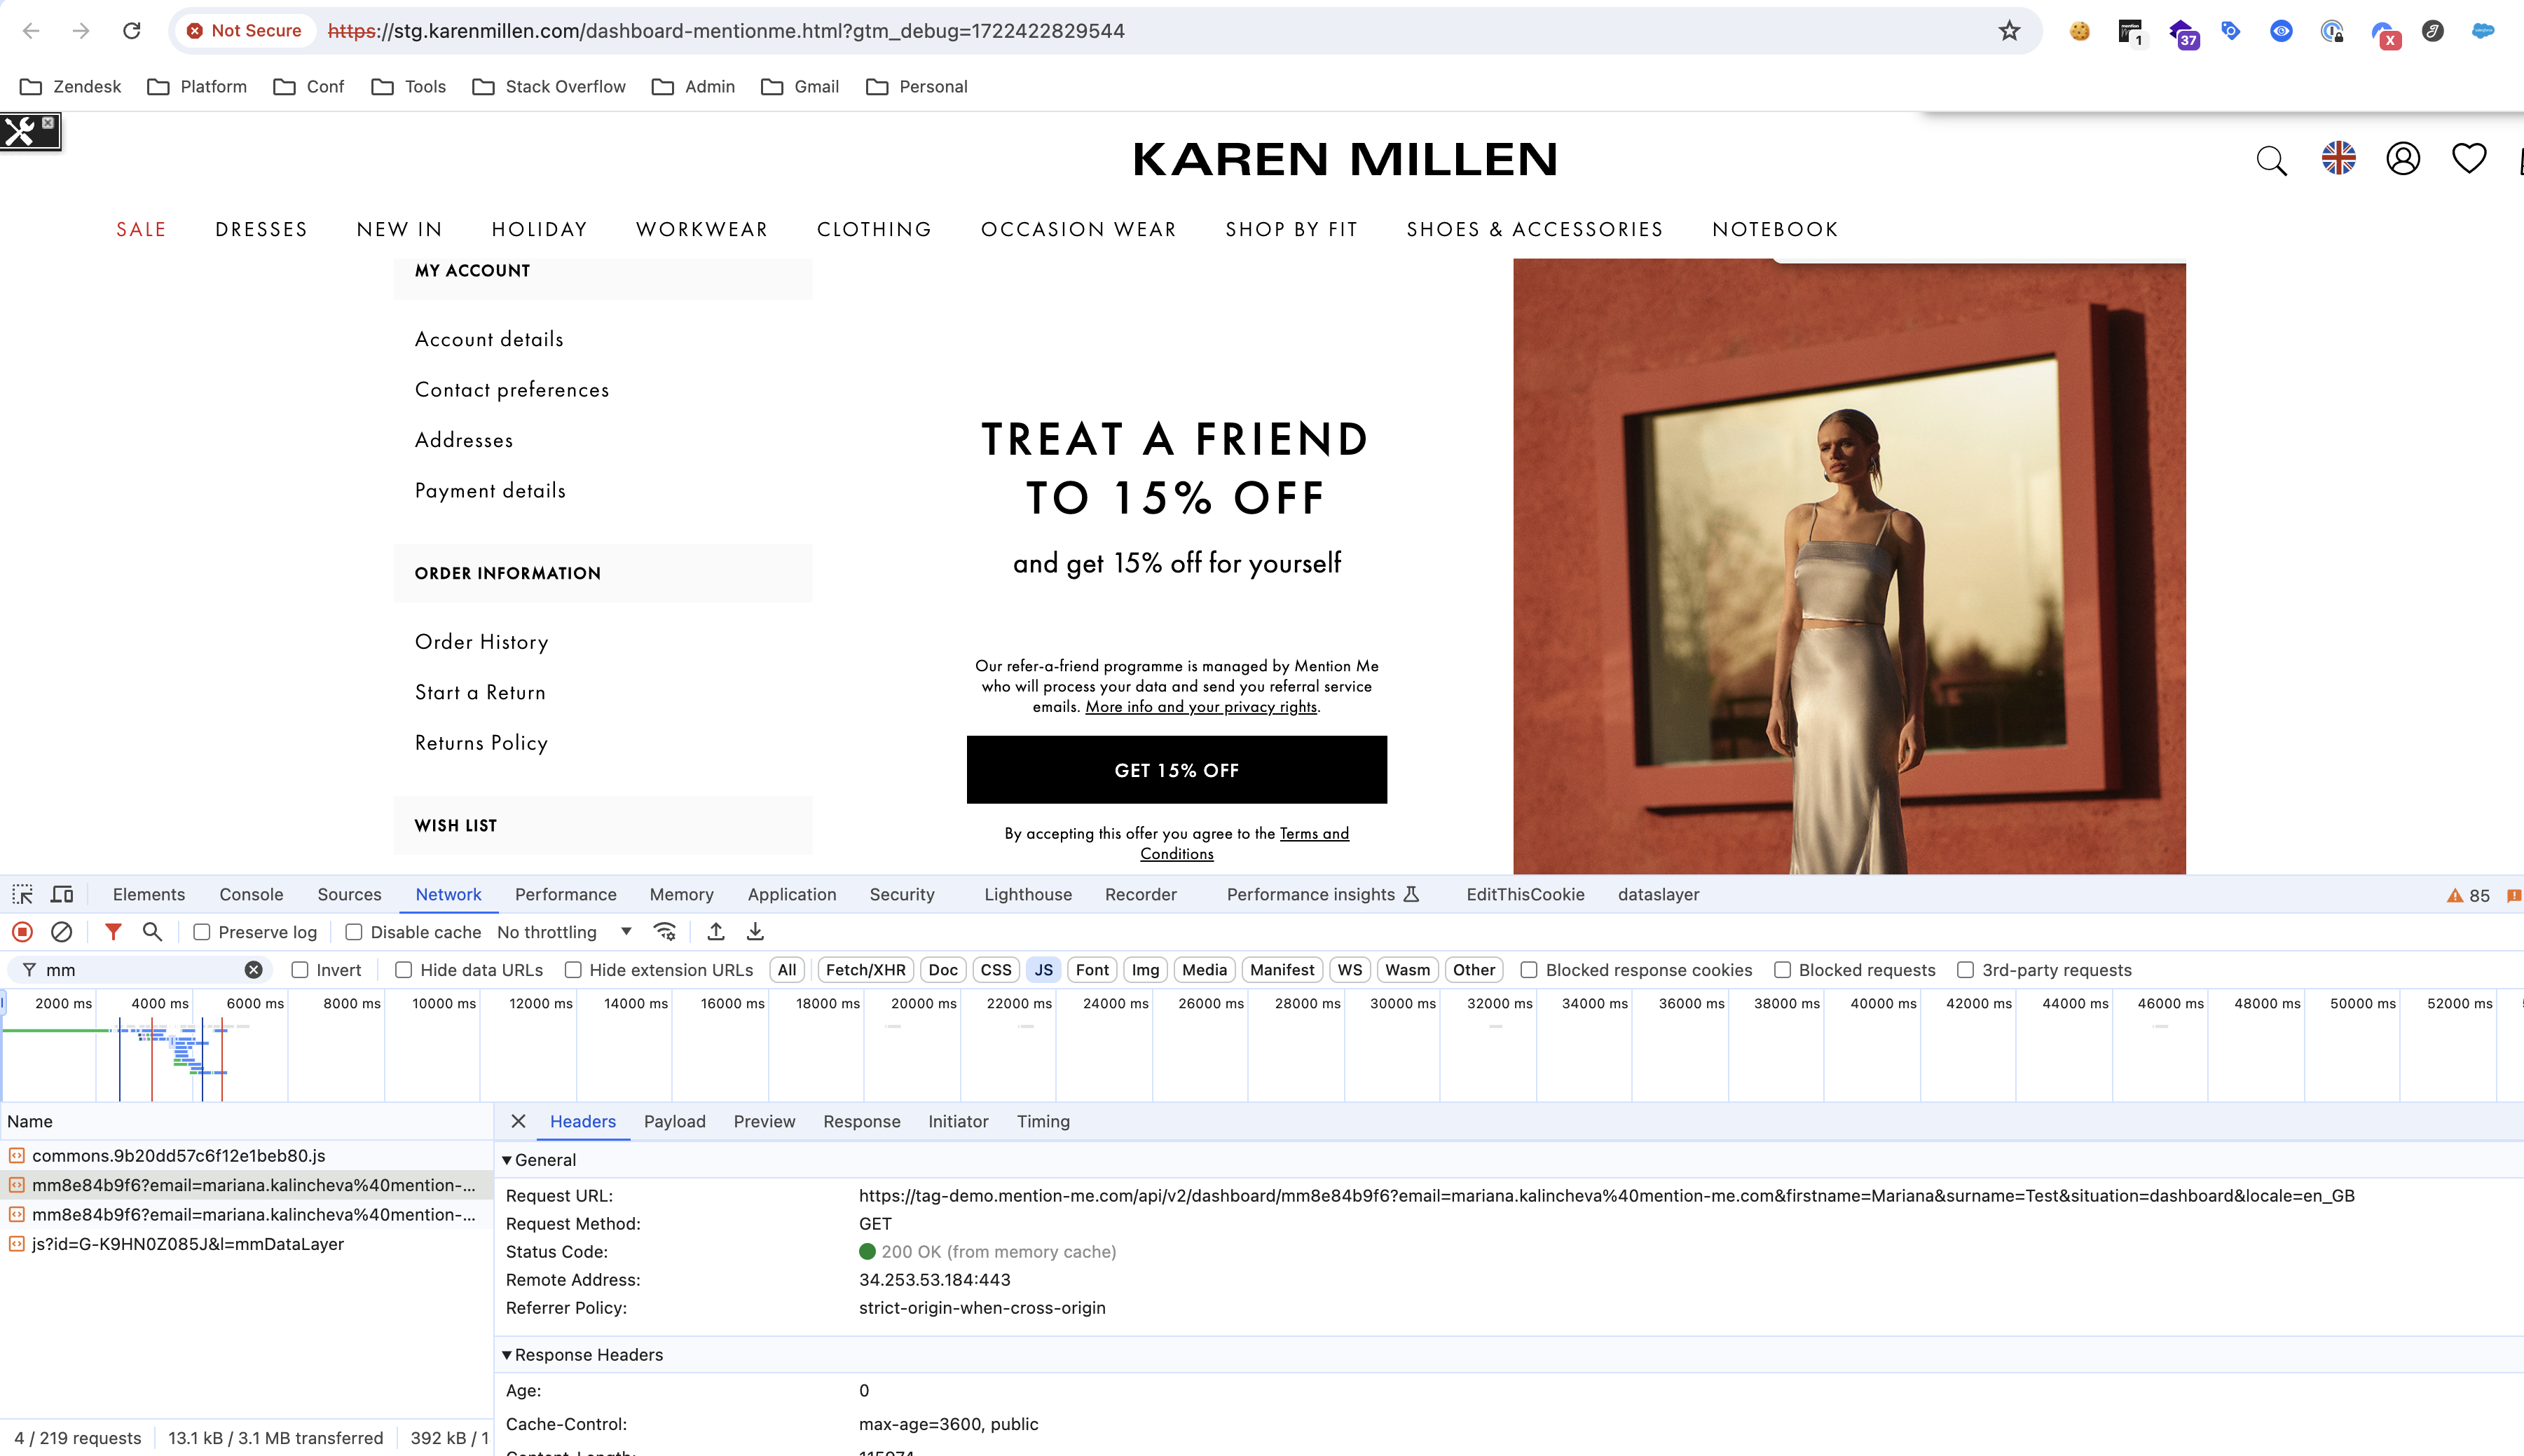The height and width of the screenshot is (1456, 2524).
Task: Click the GET 15% OFF button
Action: 1176,770
